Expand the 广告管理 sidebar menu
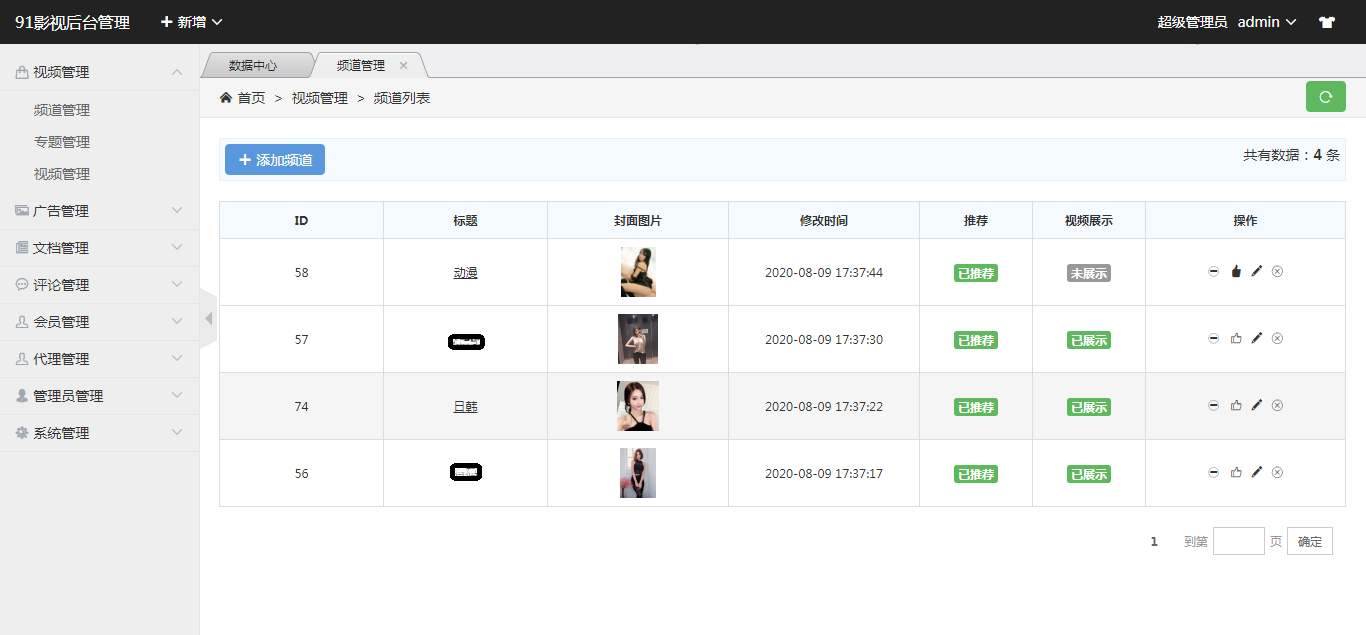Screen dimensions: 1366x635 tap(100, 211)
